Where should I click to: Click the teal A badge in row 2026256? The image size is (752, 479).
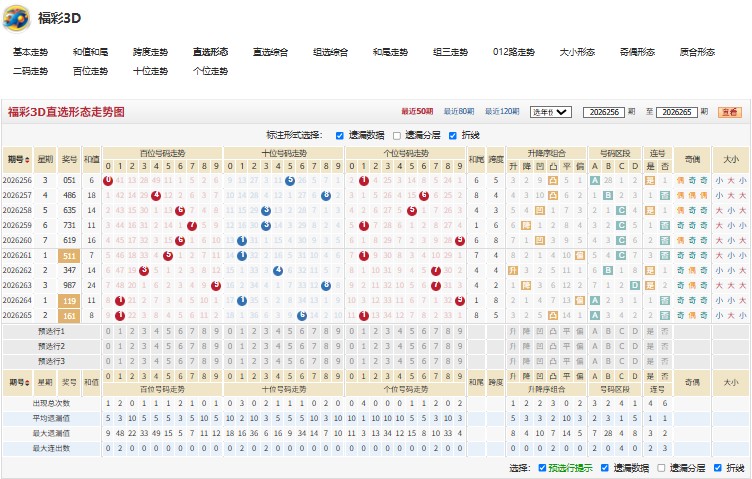coord(595,180)
